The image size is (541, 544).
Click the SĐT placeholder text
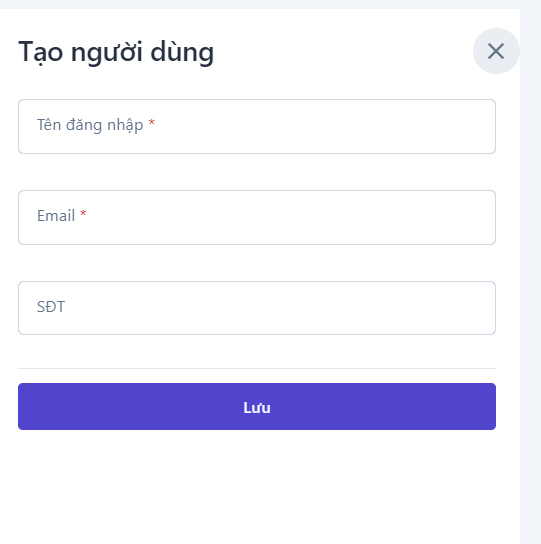(51, 307)
